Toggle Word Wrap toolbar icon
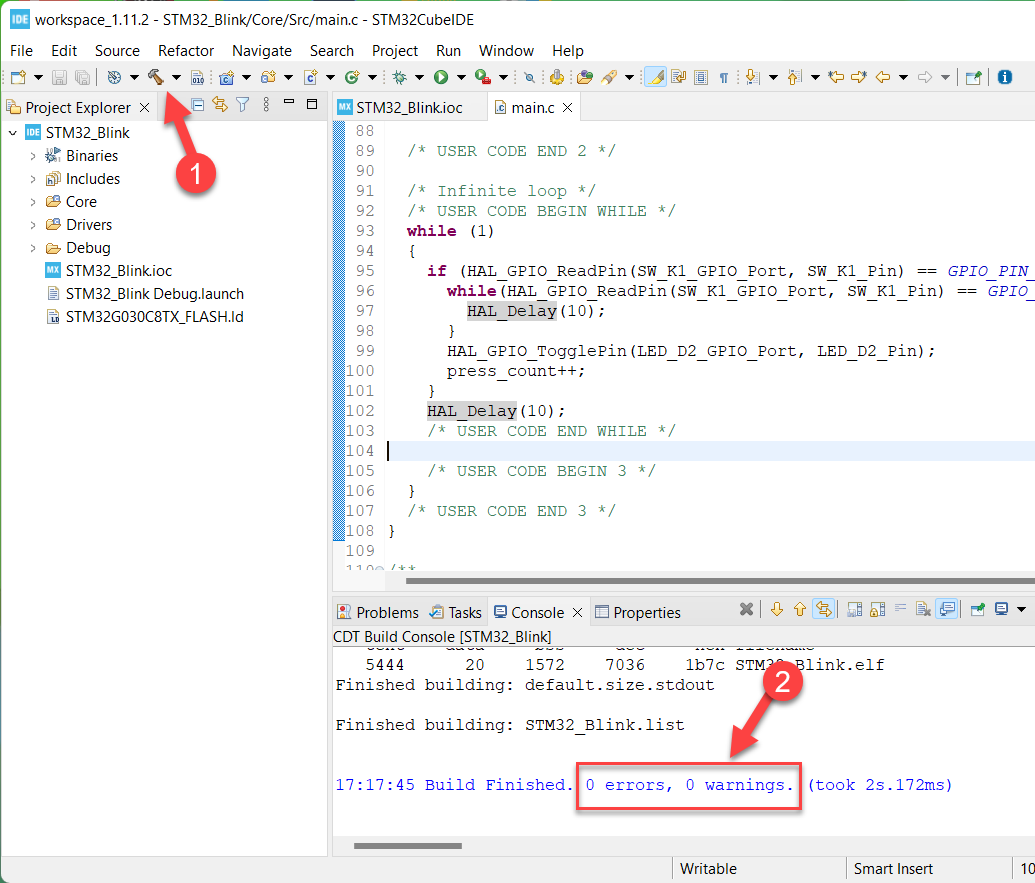The height and width of the screenshot is (883, 1035). pyautogui.click(x=679, y=77)
